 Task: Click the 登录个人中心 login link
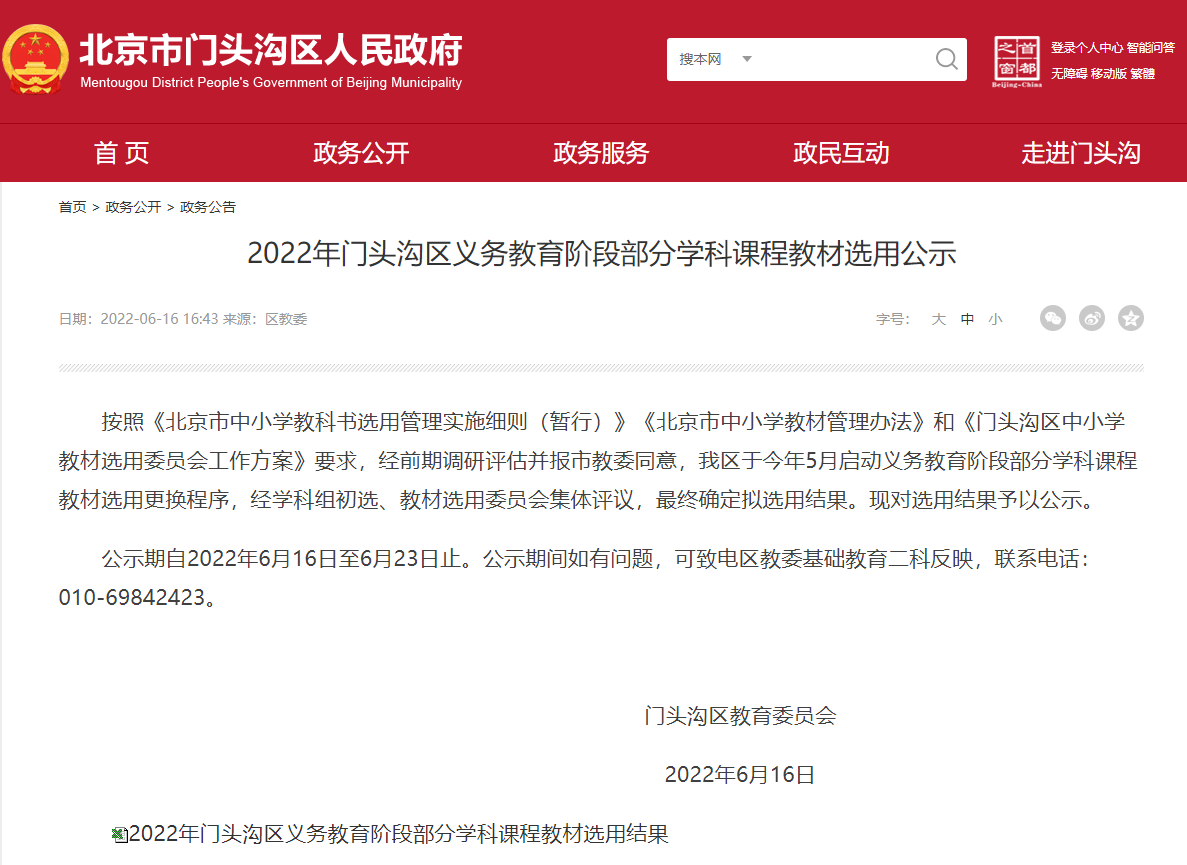(1086, 48)
